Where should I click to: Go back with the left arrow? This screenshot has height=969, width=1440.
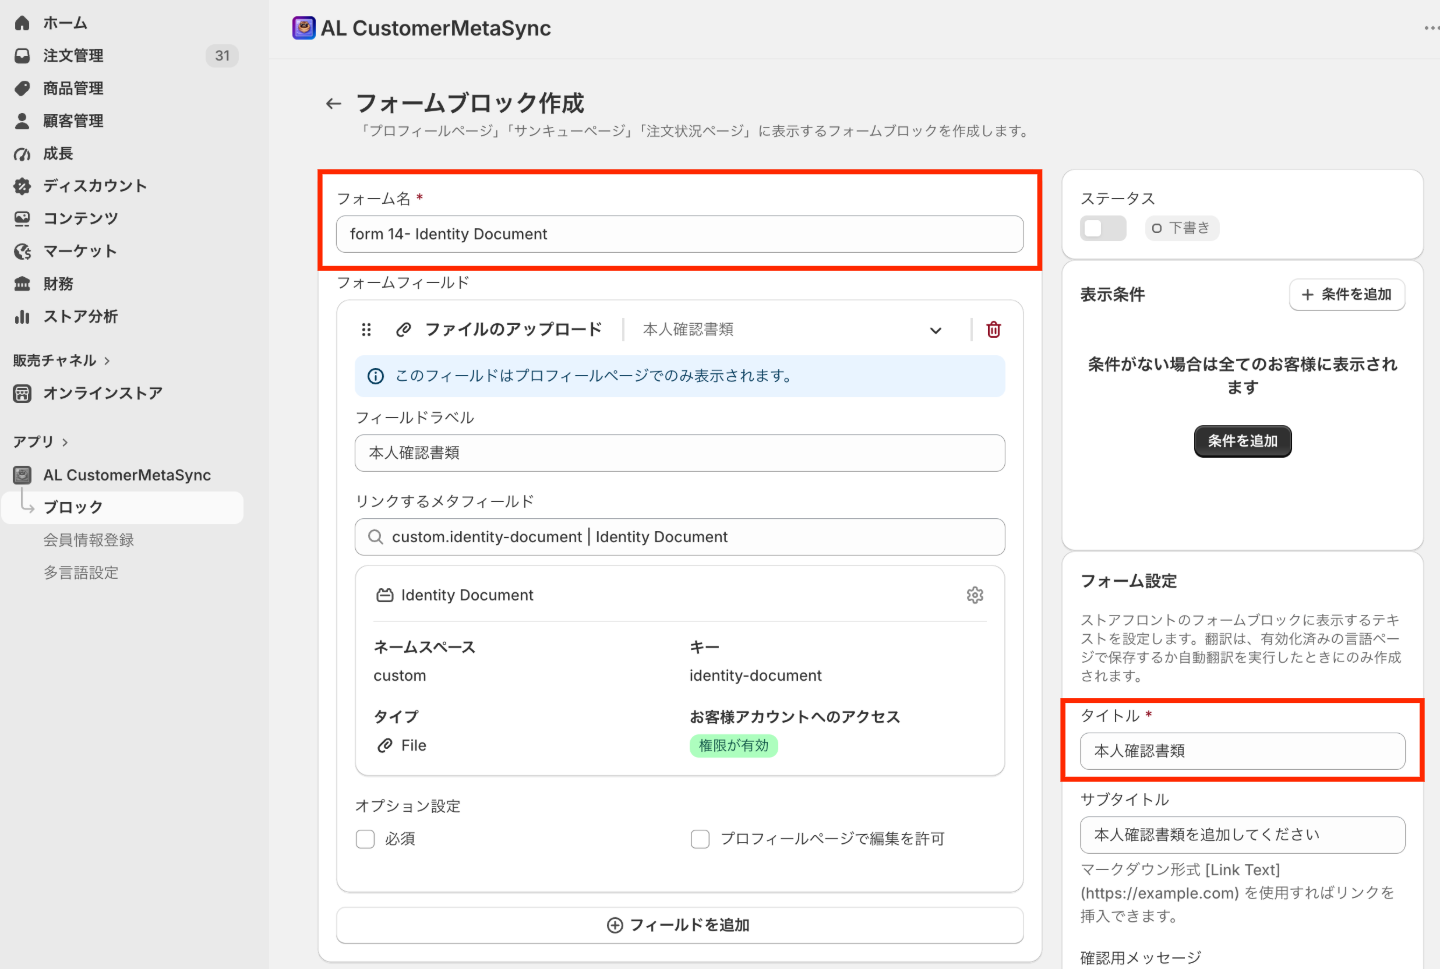point(334,103)
